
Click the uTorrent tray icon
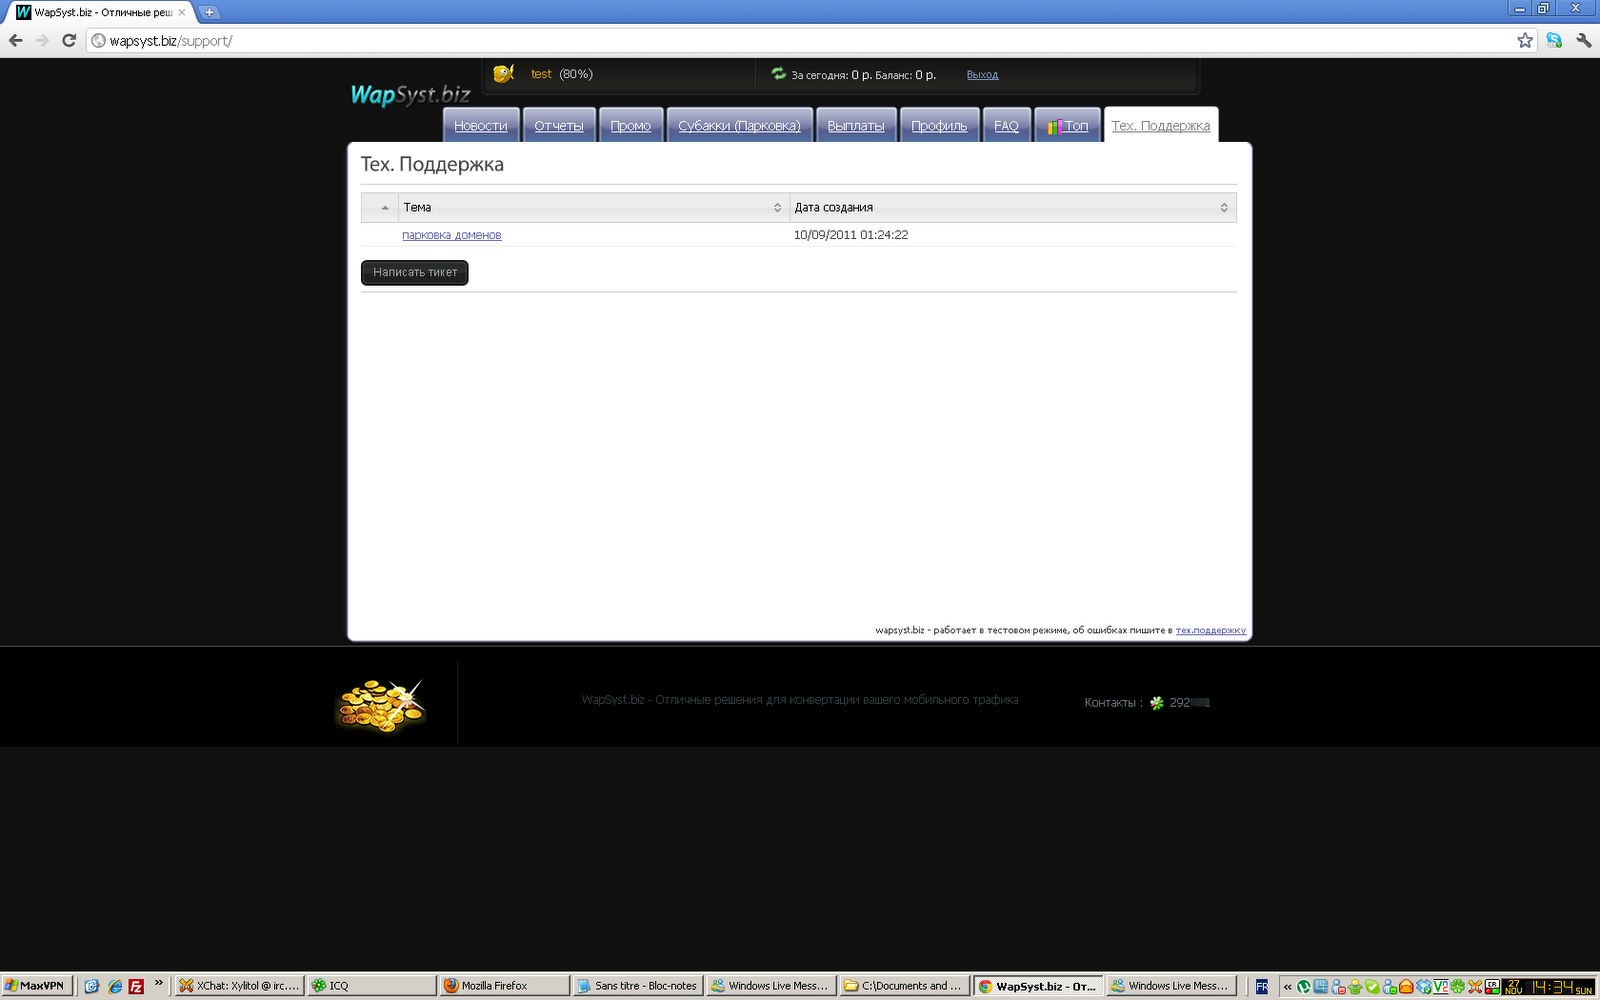1304,987
